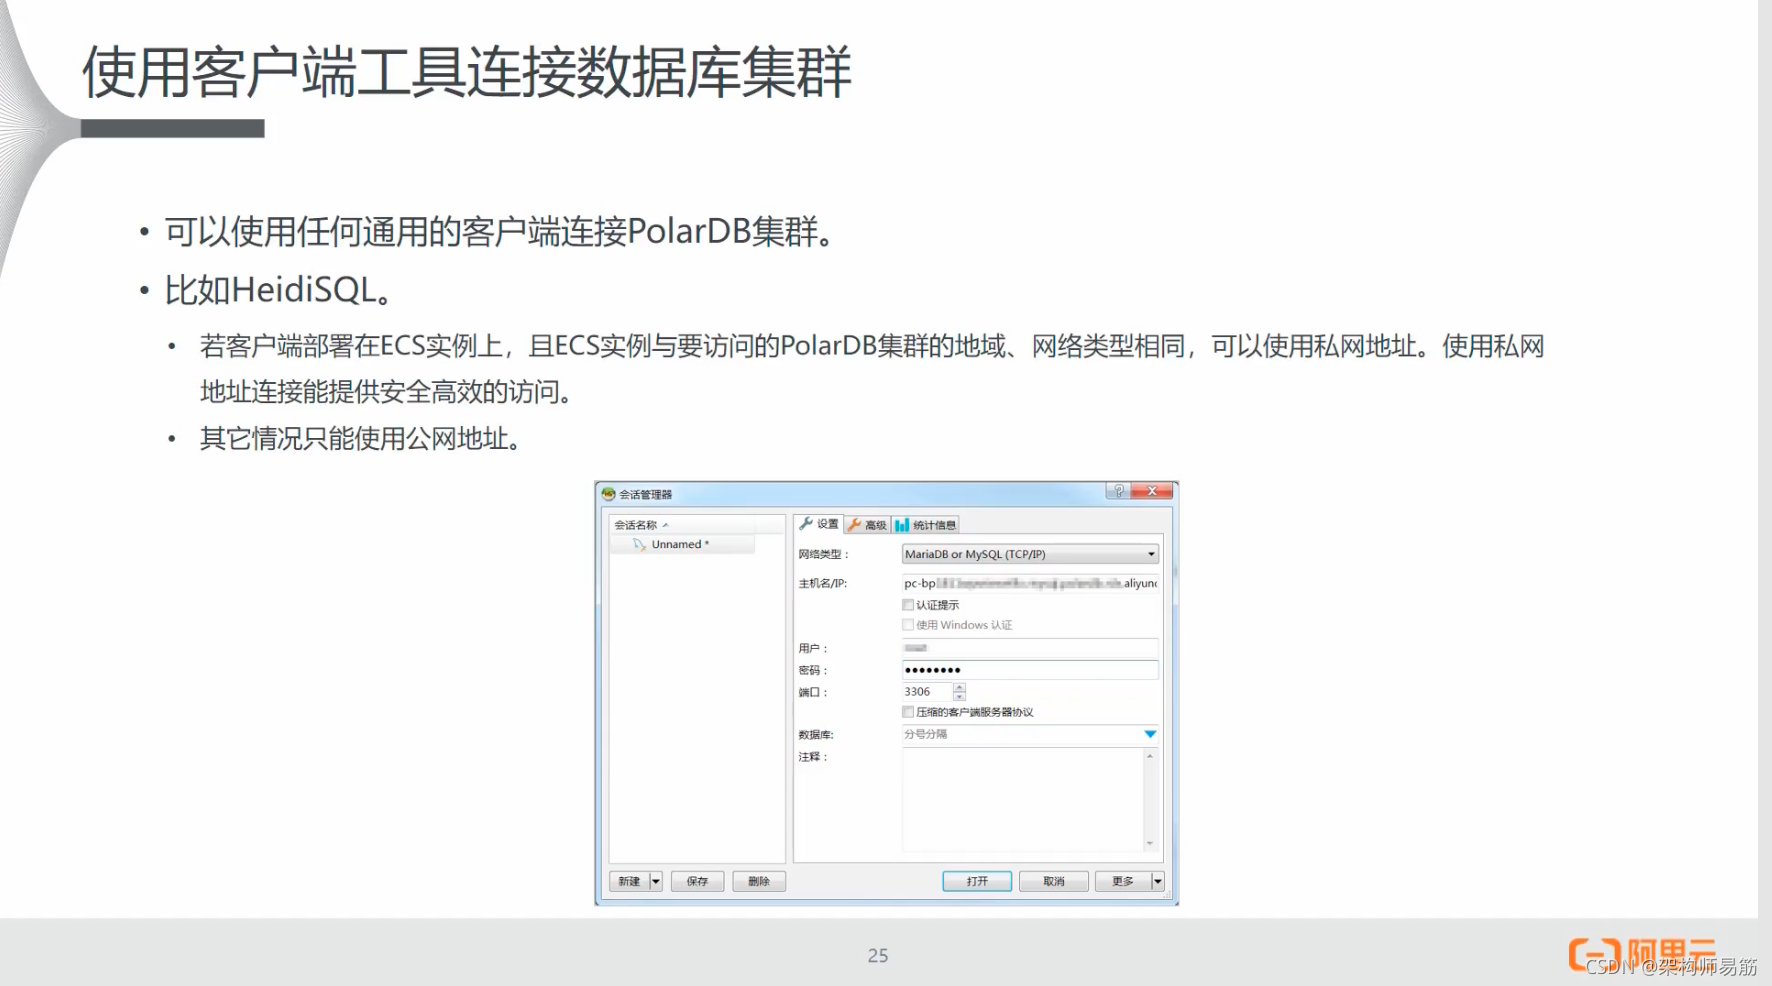
Task: Open the 统计信息 tab
Action: click(926, 525)
